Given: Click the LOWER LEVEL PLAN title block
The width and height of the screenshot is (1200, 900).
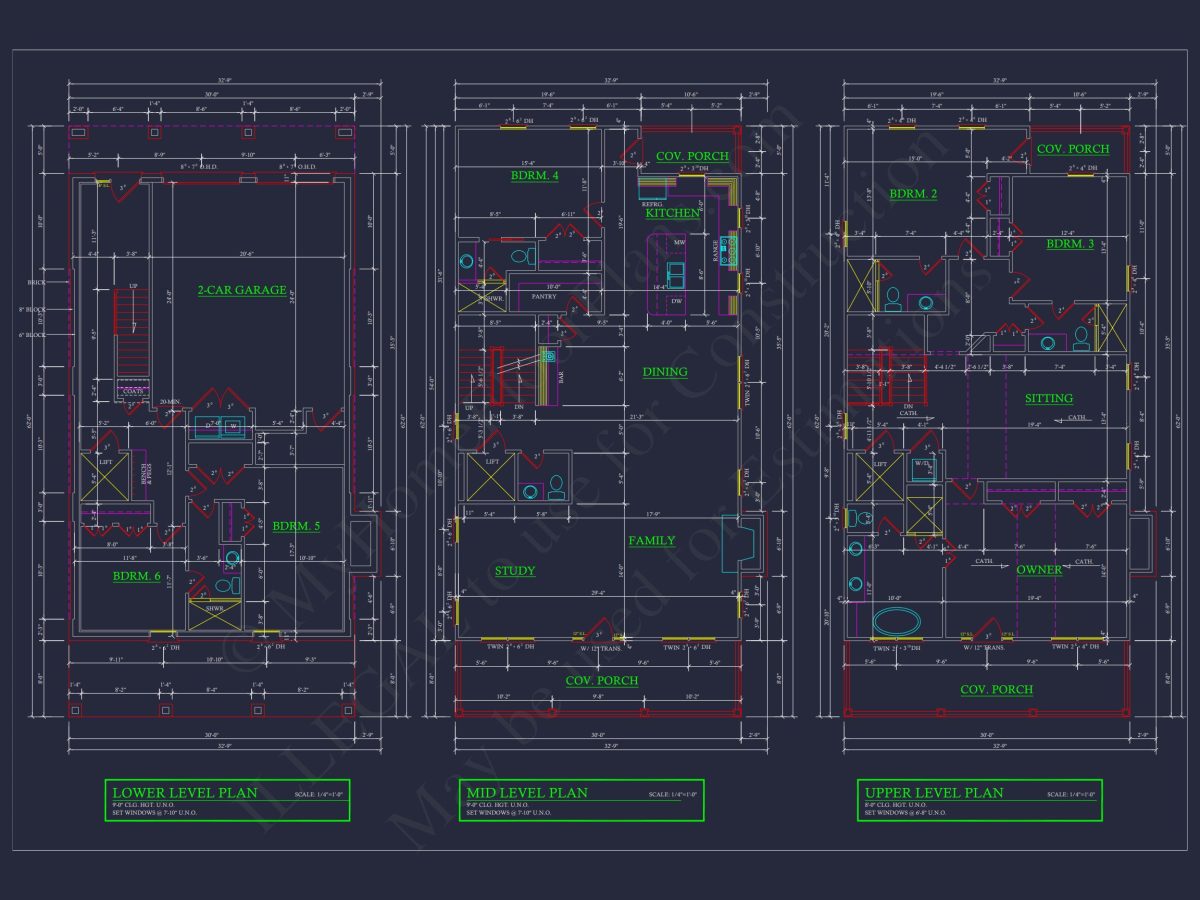Looking at the screenshot, I should [228, 800].
